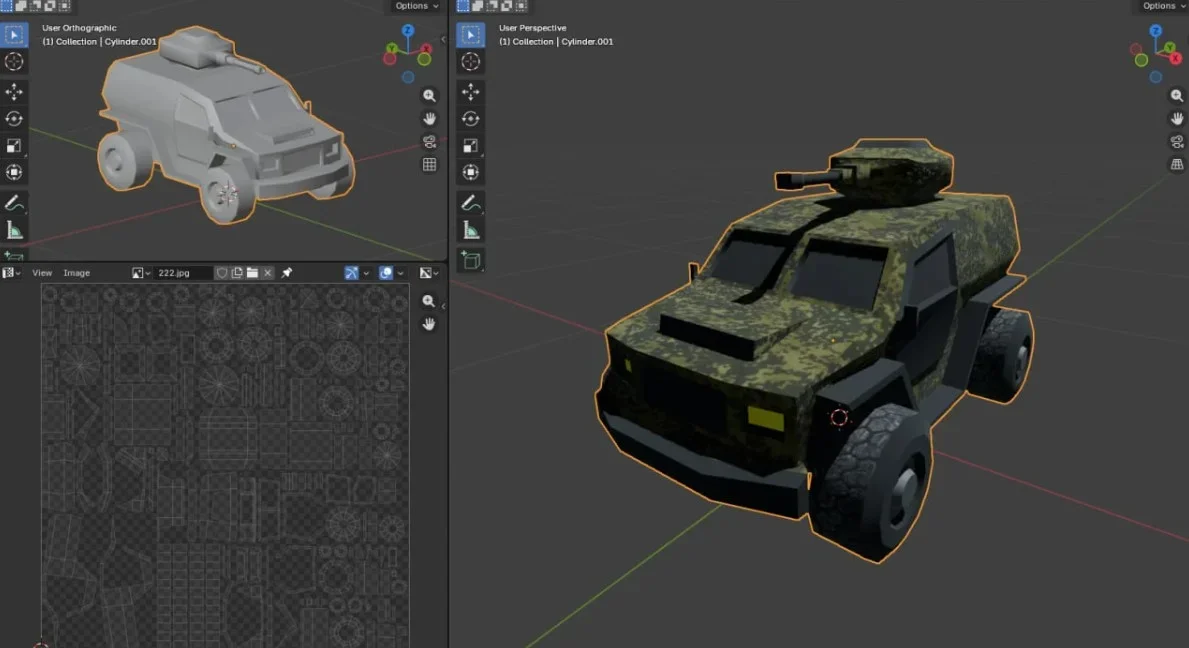
Task: Click the 222.jpg image name field
Action: tap(182, 273)
